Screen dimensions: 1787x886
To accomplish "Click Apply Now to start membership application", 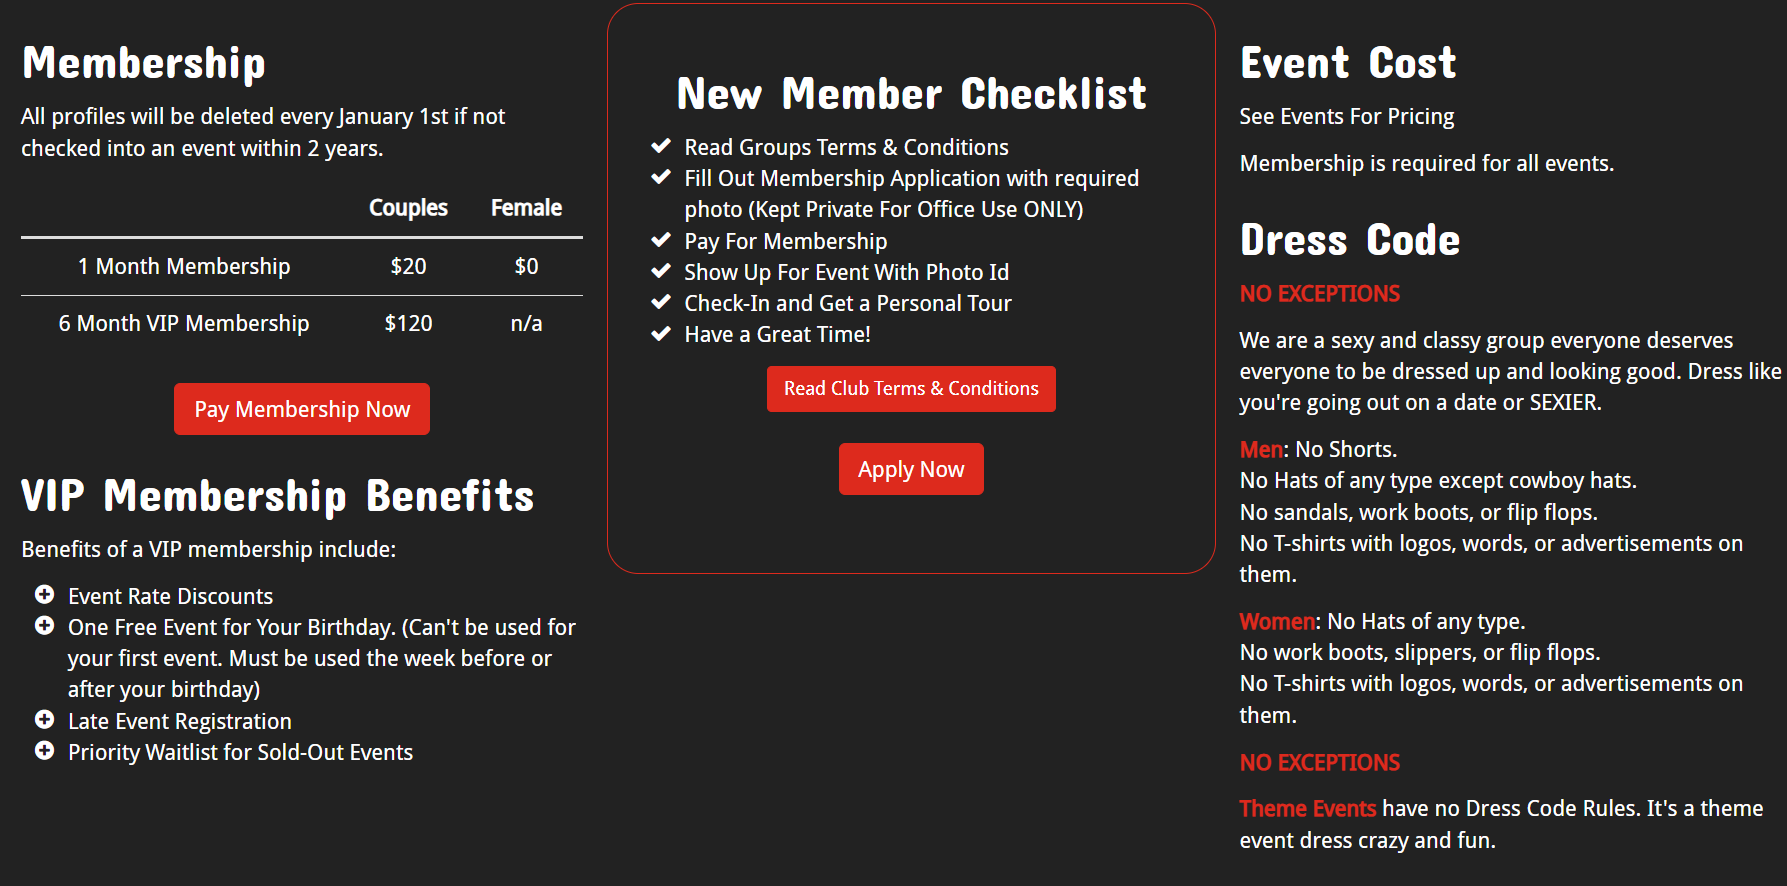I will [910, 468].
